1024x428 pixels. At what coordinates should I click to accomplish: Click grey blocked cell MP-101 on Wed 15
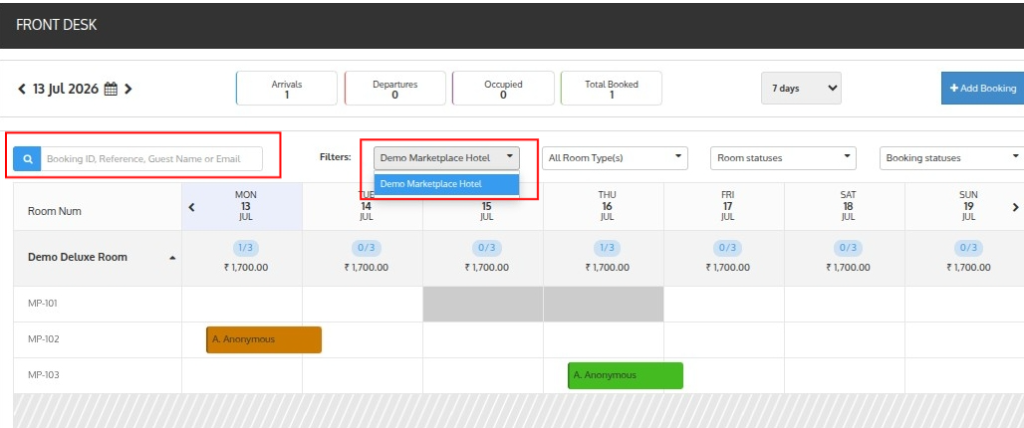(x=483, y=304)
